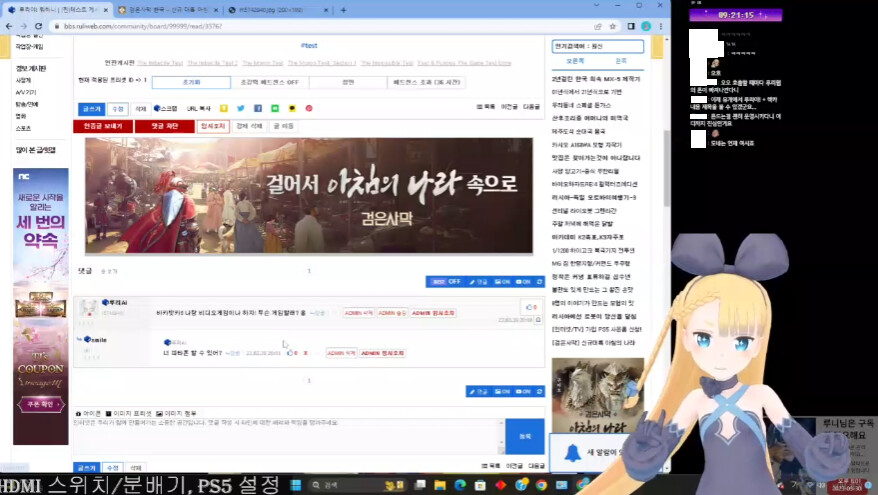Switch to the 검은사막 browser tab
Viewport: 878px width, 495px height.
click(x=167, y=10)
